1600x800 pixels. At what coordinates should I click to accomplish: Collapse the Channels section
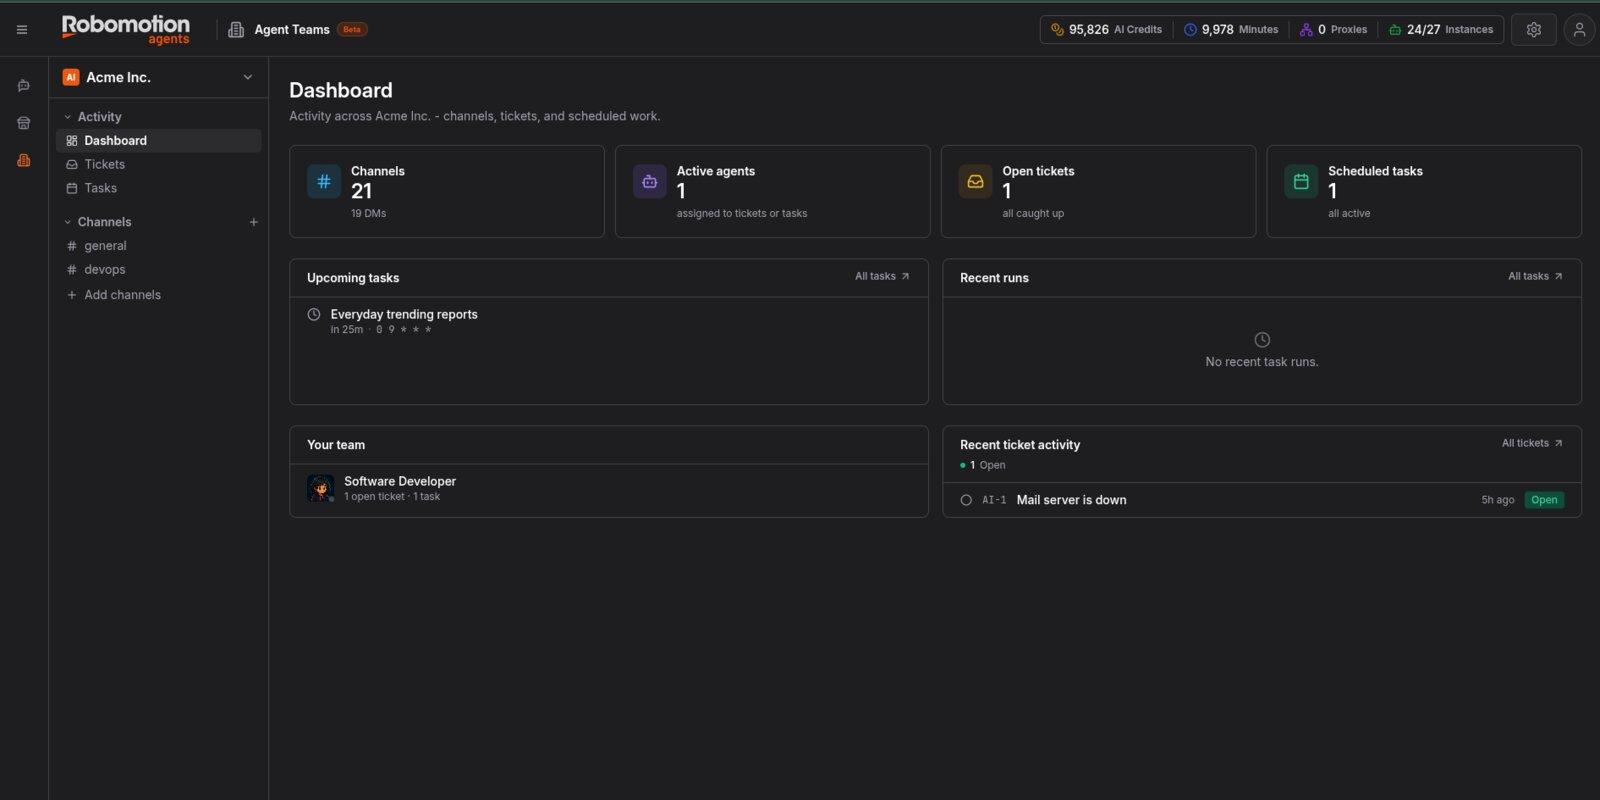(68, 222)
